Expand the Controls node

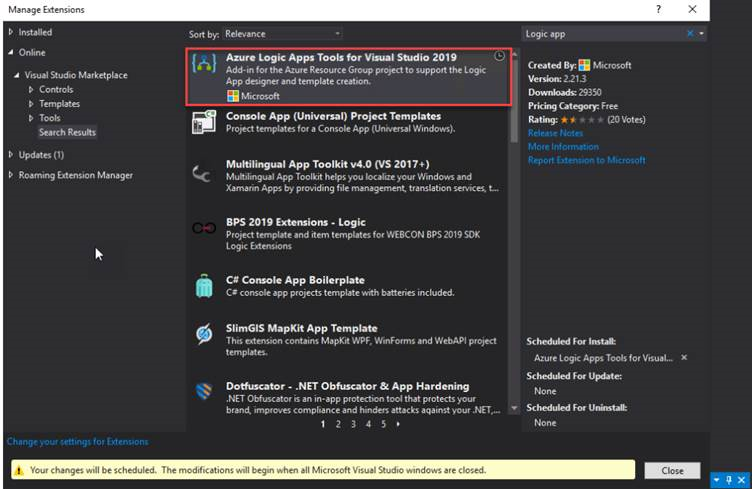click(31, 89)
